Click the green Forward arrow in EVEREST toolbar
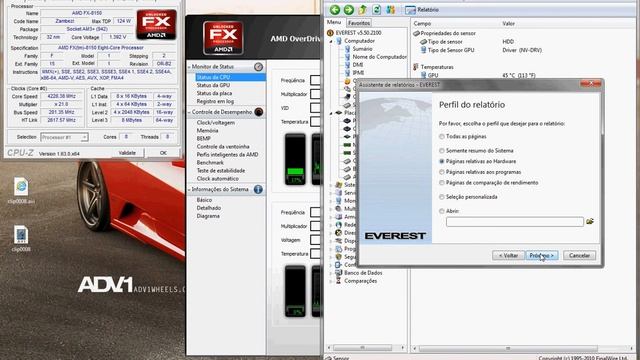The height and width of the screenshot is (360, 640). [x=349, y=10]
